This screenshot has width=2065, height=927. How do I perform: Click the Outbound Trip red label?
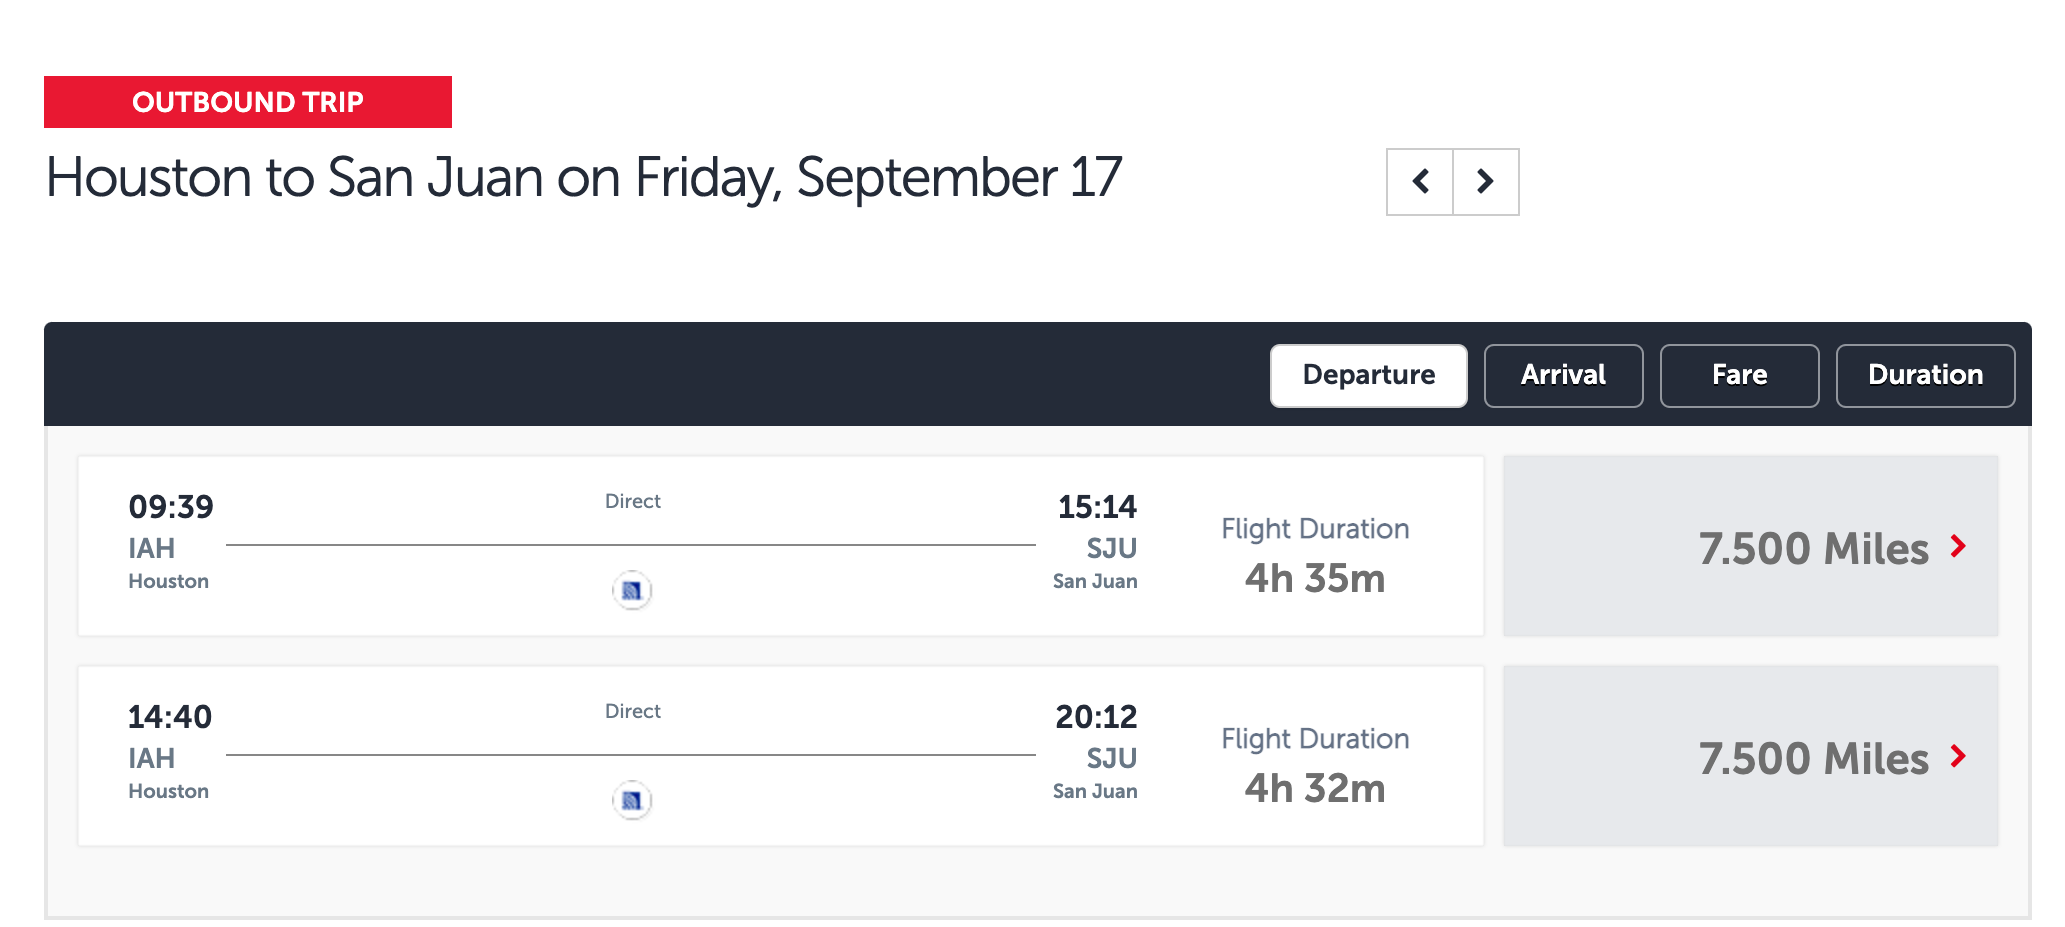click(248, 102)
